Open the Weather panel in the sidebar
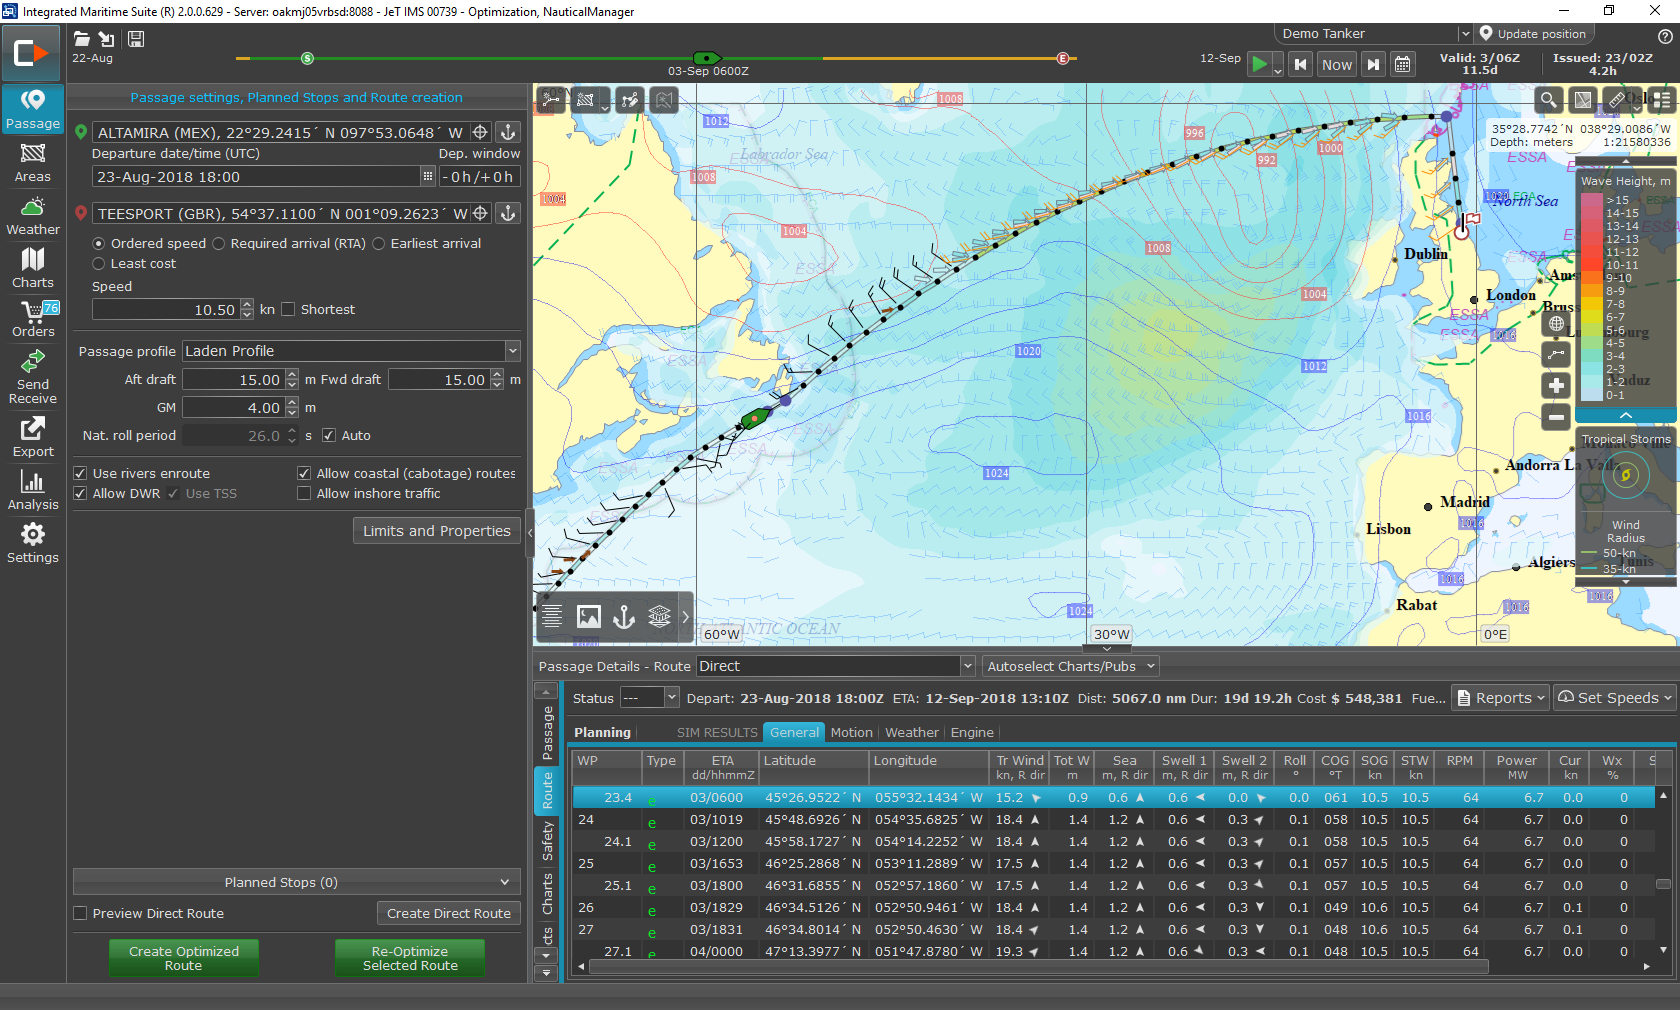This screenshot has width=1680, height=1010. (x=33, y=216)
